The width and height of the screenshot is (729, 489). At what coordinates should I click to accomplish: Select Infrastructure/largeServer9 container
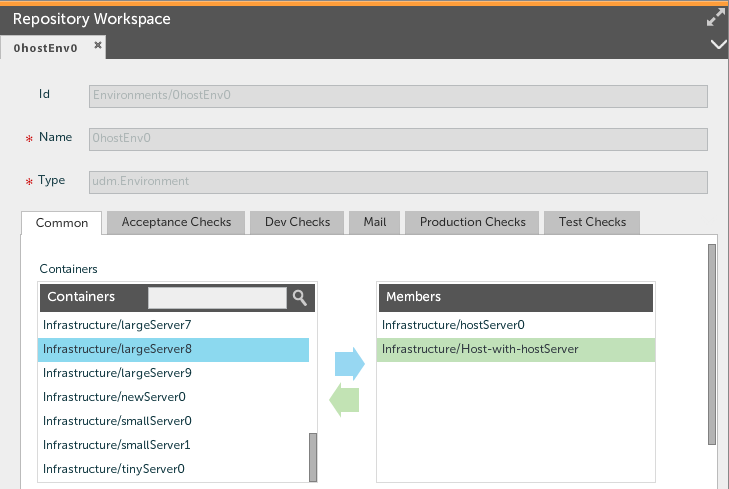(x=117, y=373)
